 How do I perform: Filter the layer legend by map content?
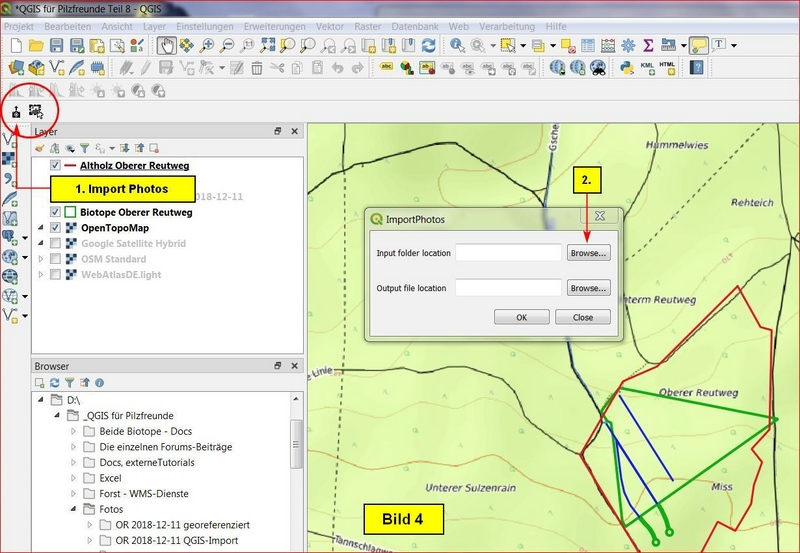pyautogui.click(x=85, y=148)
